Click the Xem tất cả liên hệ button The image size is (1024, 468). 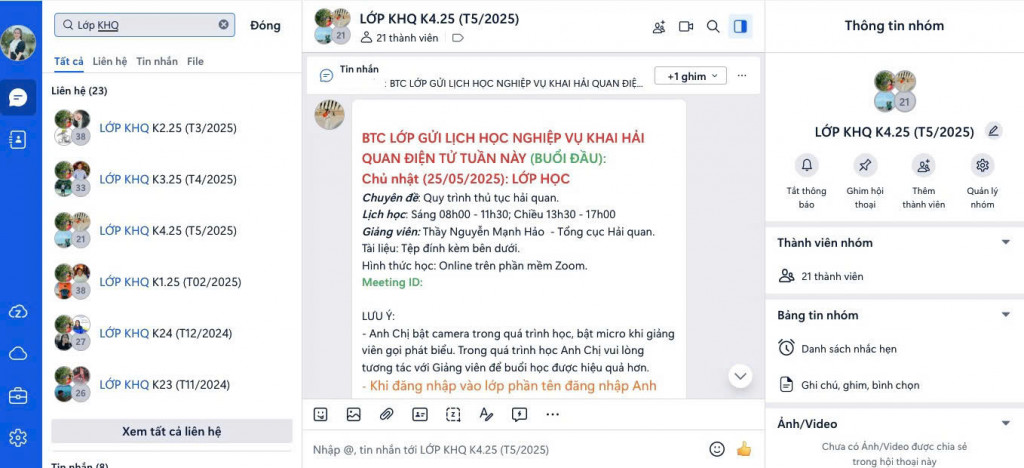(172, 431)
